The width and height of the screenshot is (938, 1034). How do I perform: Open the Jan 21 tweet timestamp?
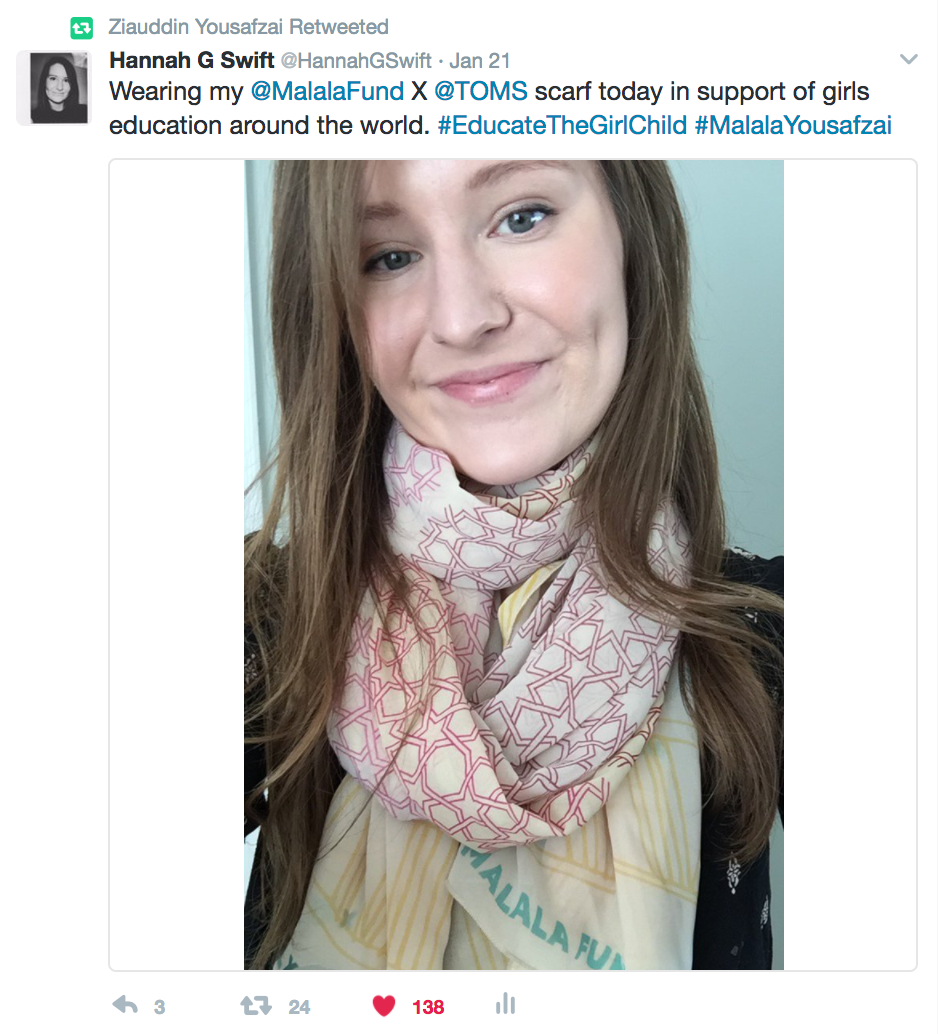[480, 61]
